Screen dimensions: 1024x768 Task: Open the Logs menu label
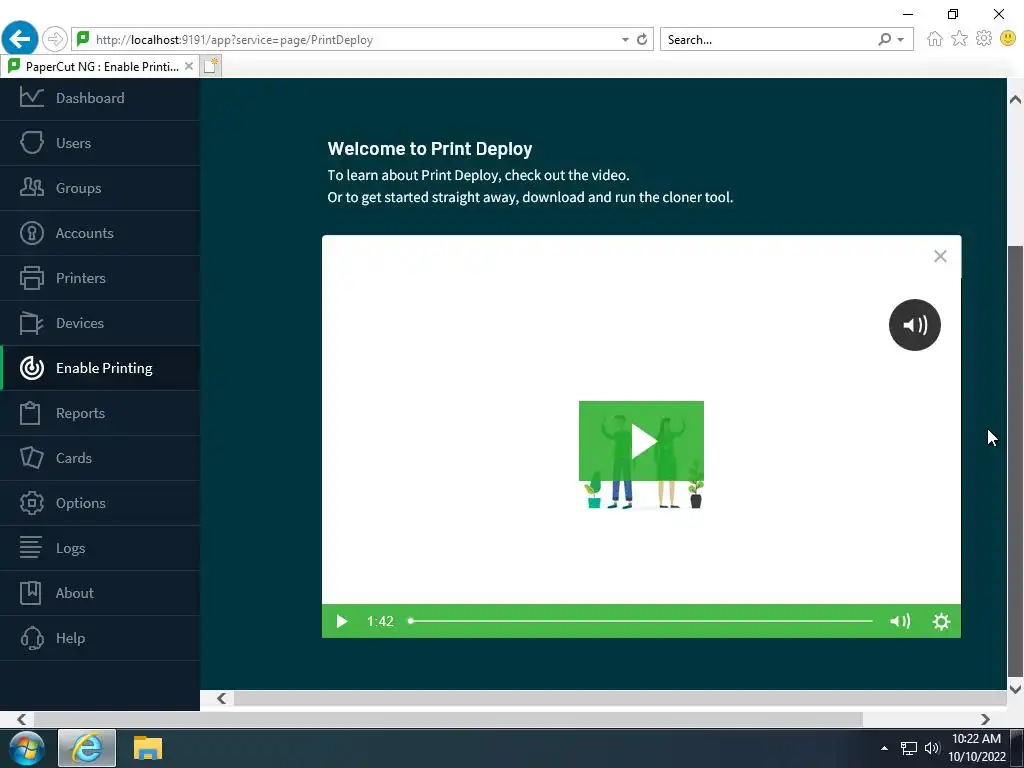tap(71, 549)
